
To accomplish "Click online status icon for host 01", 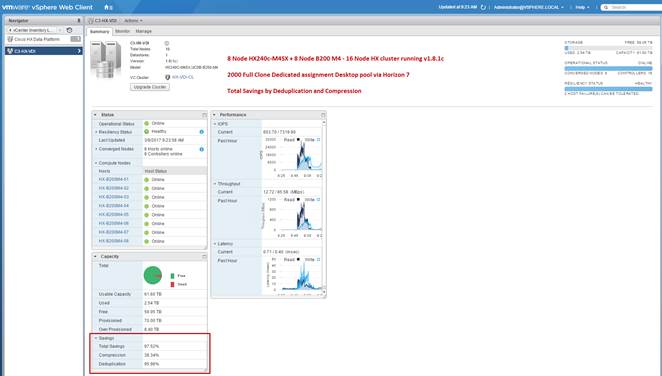I will click(x=147, y=179).
